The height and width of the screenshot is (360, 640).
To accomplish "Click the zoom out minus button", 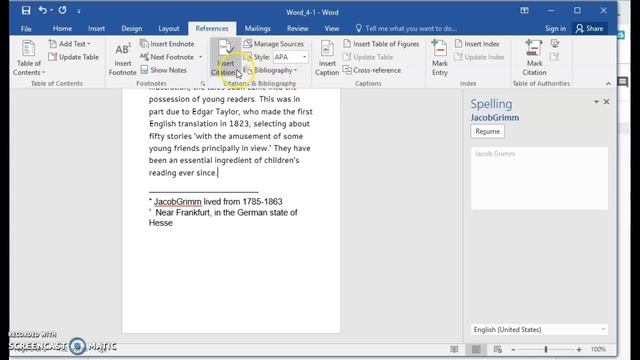I will click(x=513, y=349).
